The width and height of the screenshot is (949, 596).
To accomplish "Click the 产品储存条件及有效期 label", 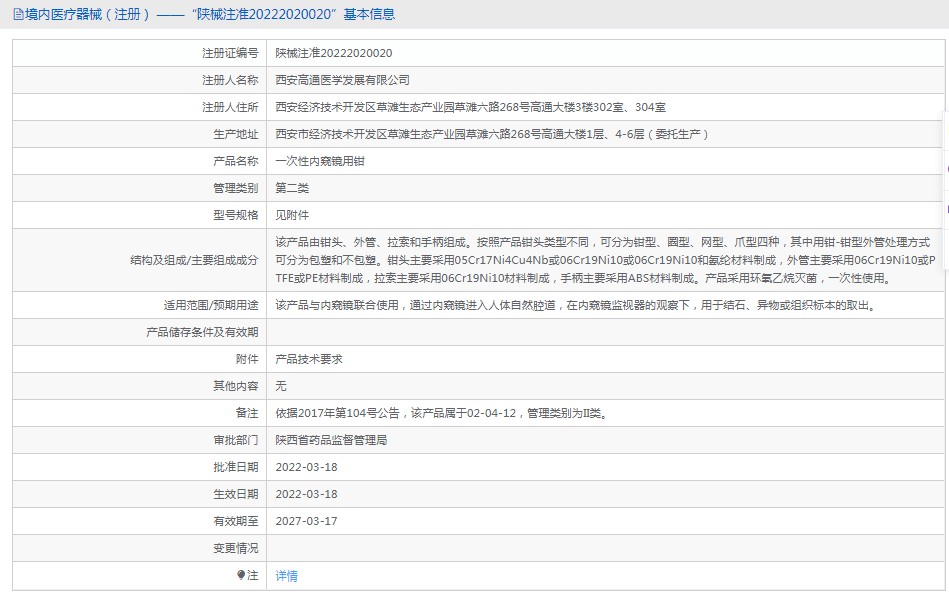I will 202,332.
